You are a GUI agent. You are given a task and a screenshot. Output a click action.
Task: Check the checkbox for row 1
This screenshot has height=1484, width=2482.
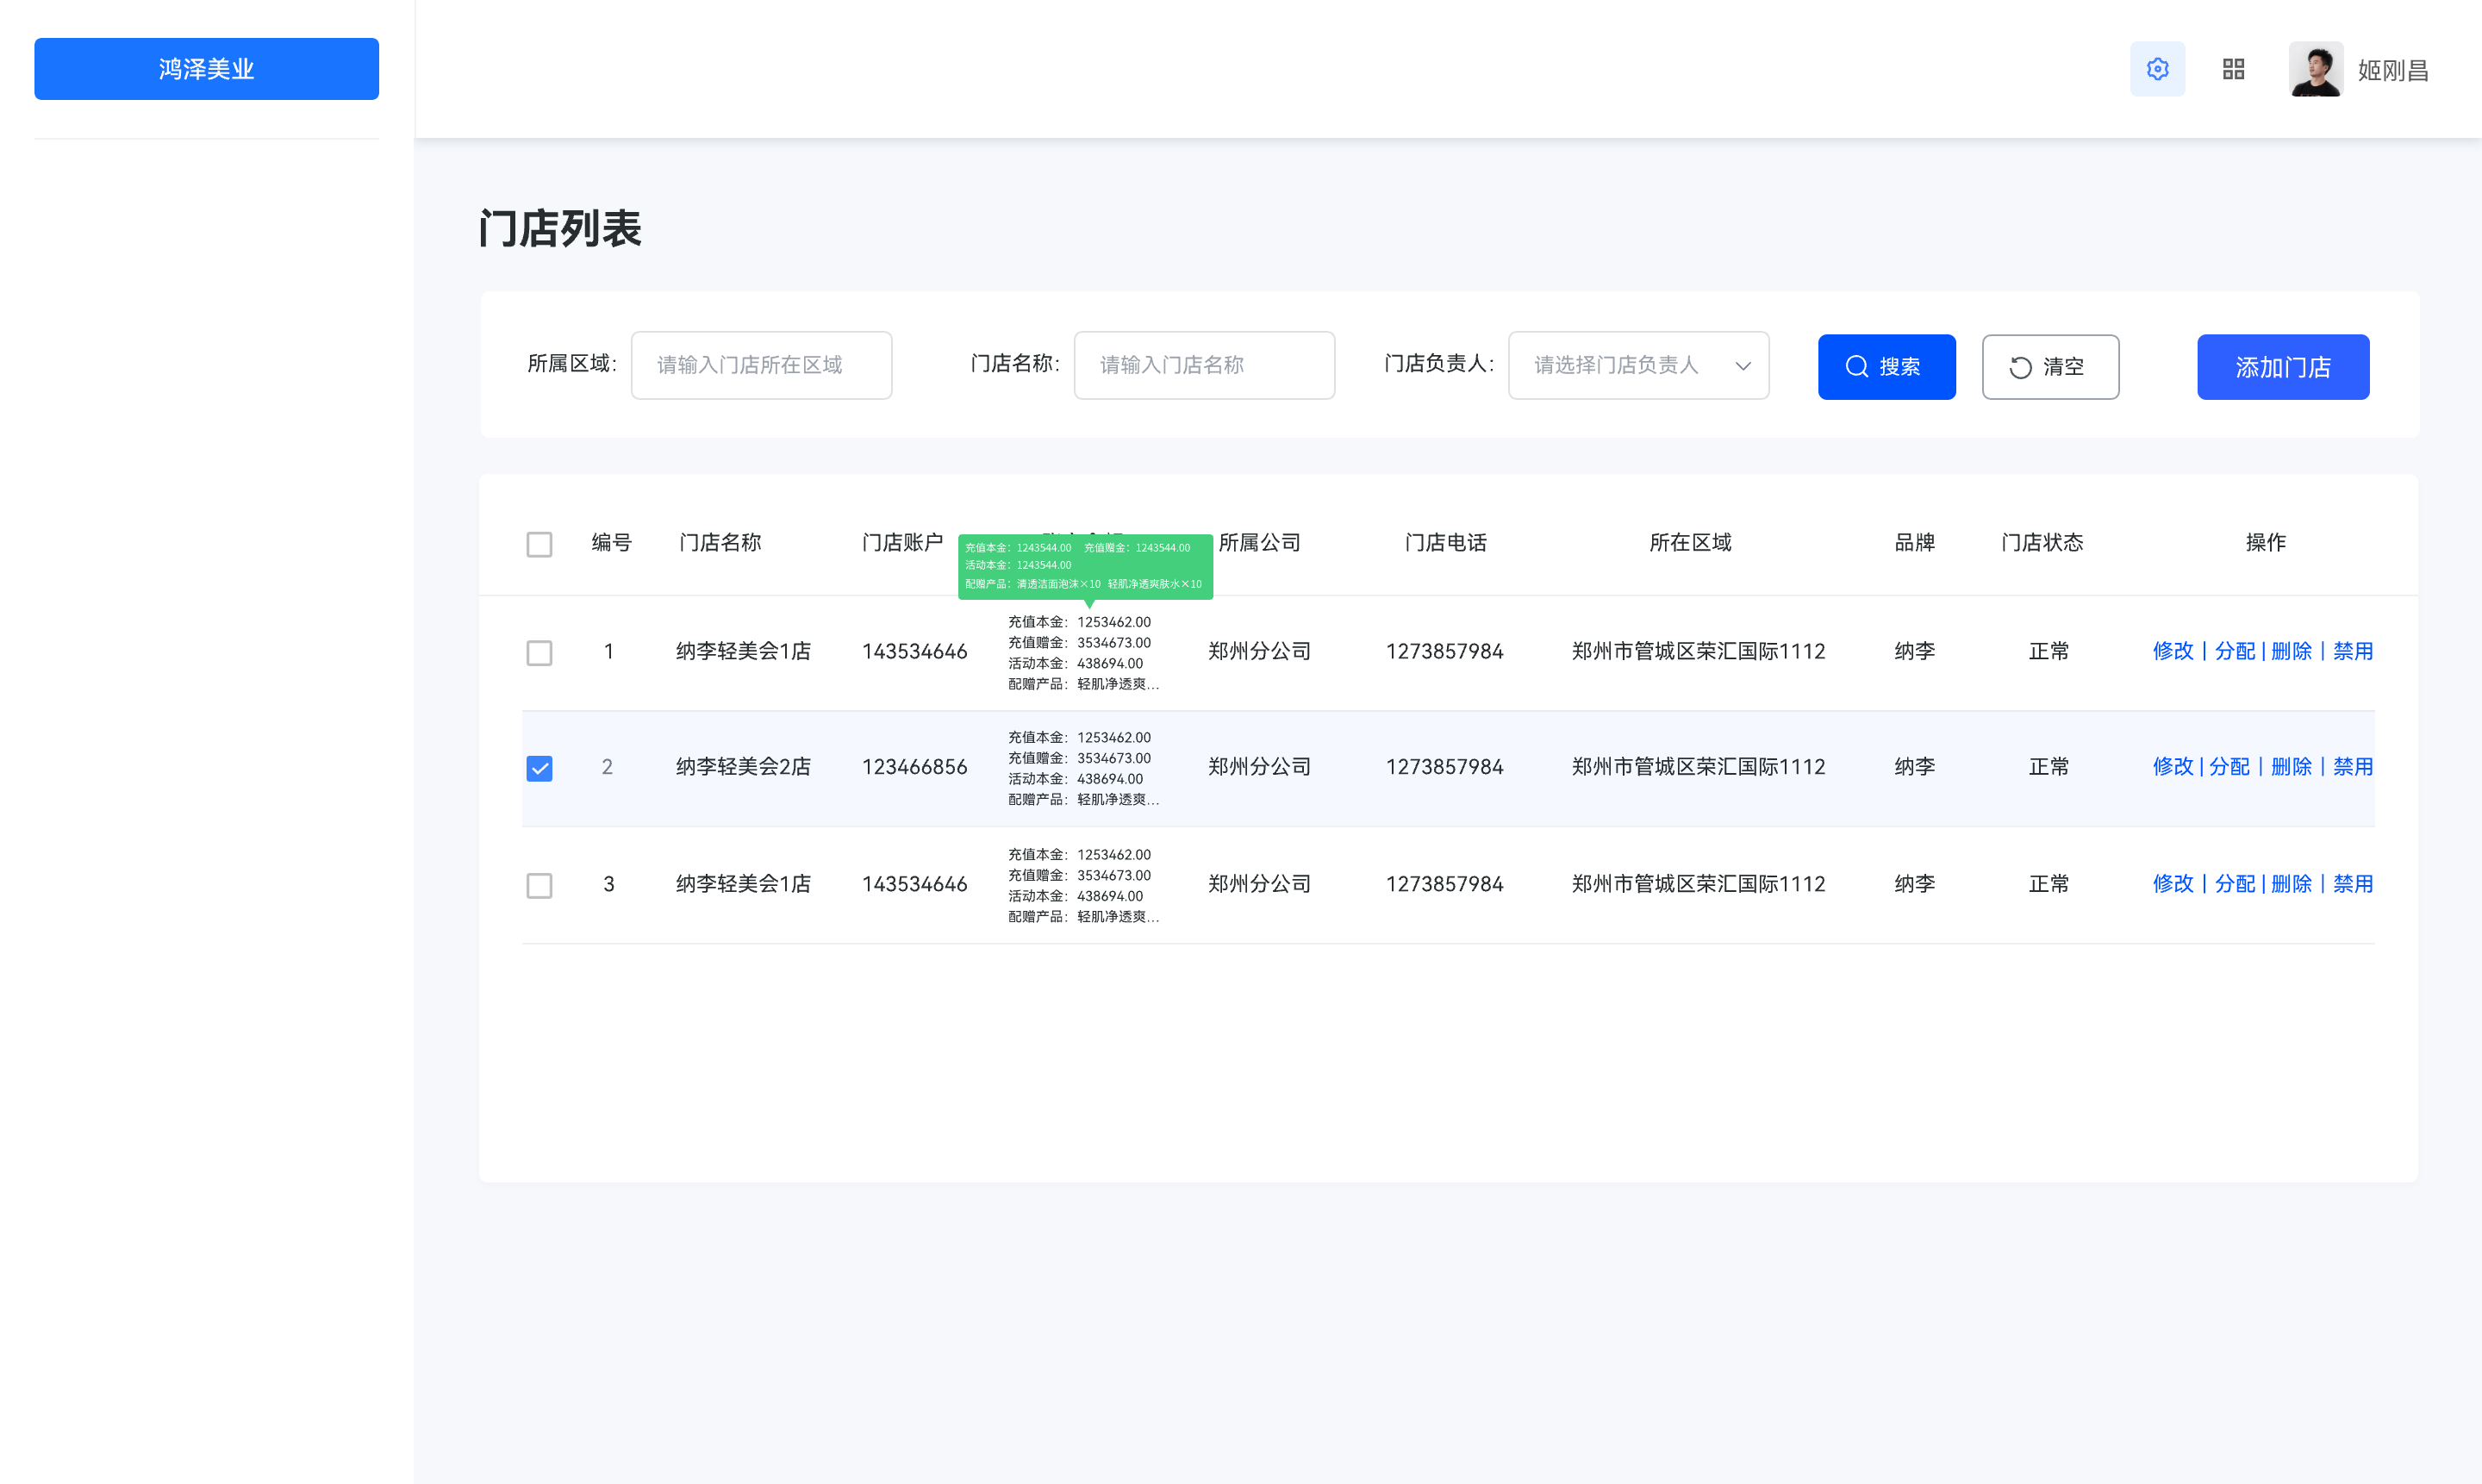coord(539,653)
